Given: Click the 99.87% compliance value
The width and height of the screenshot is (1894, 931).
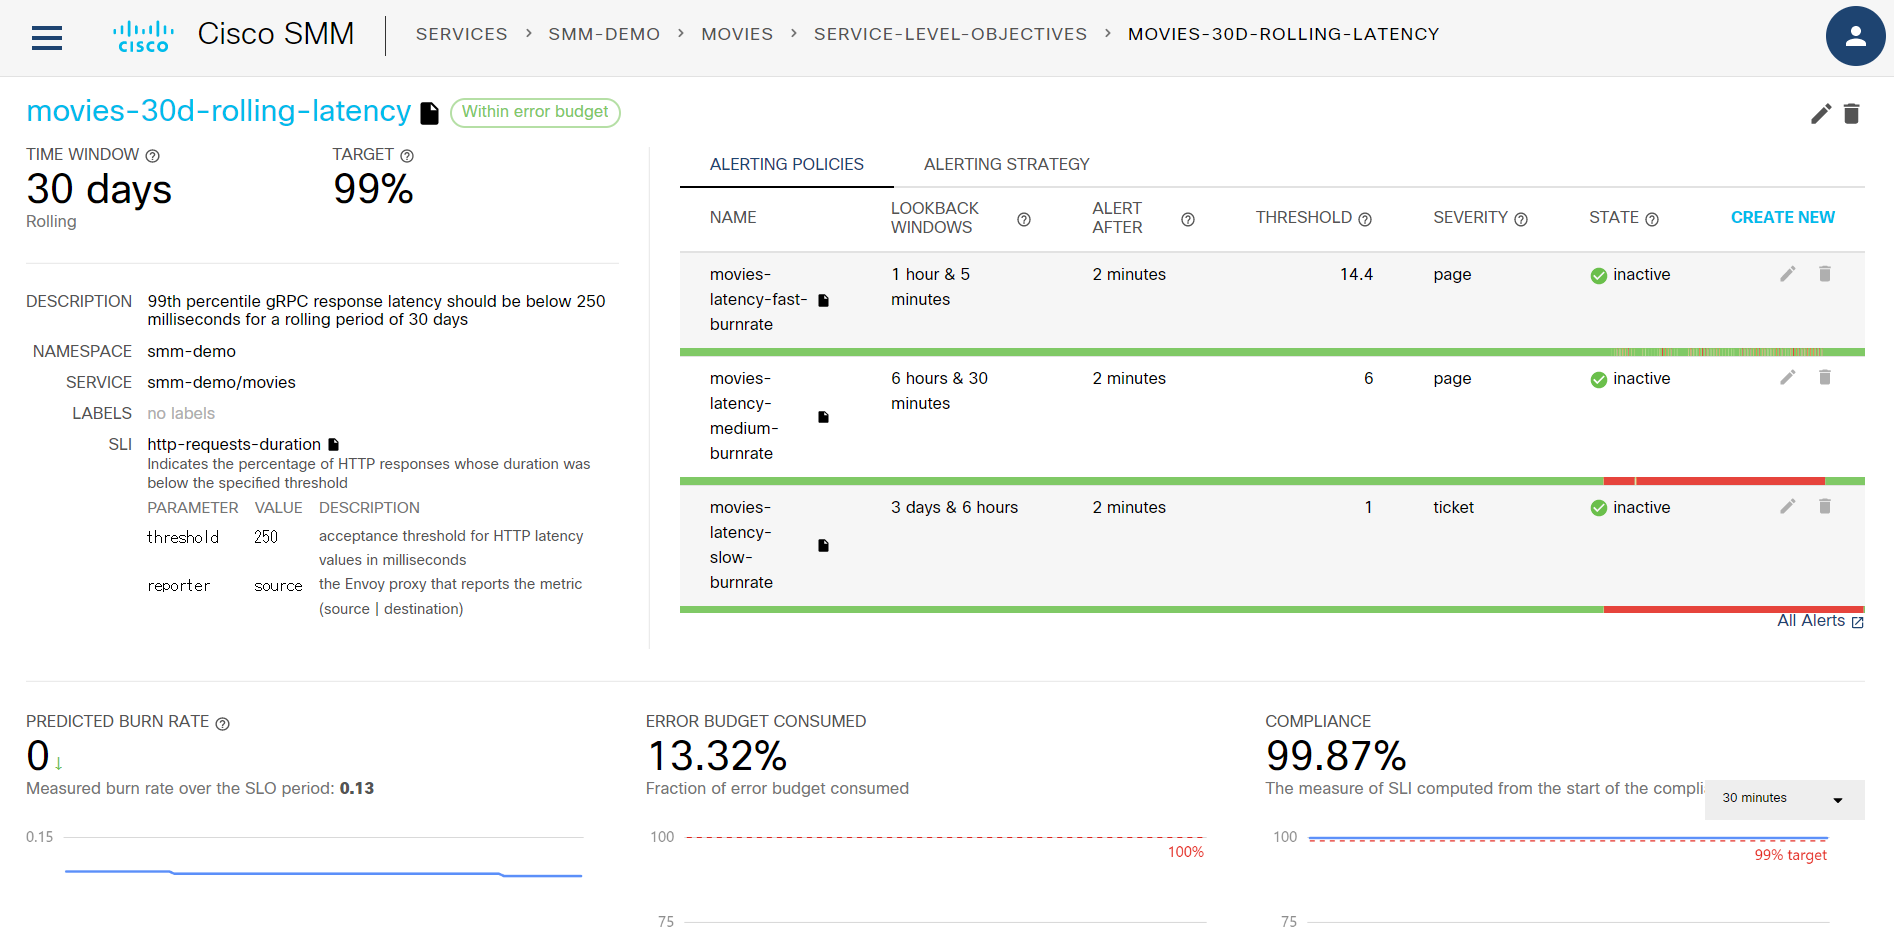Looking at the screenshot, I should [1336, 755].
